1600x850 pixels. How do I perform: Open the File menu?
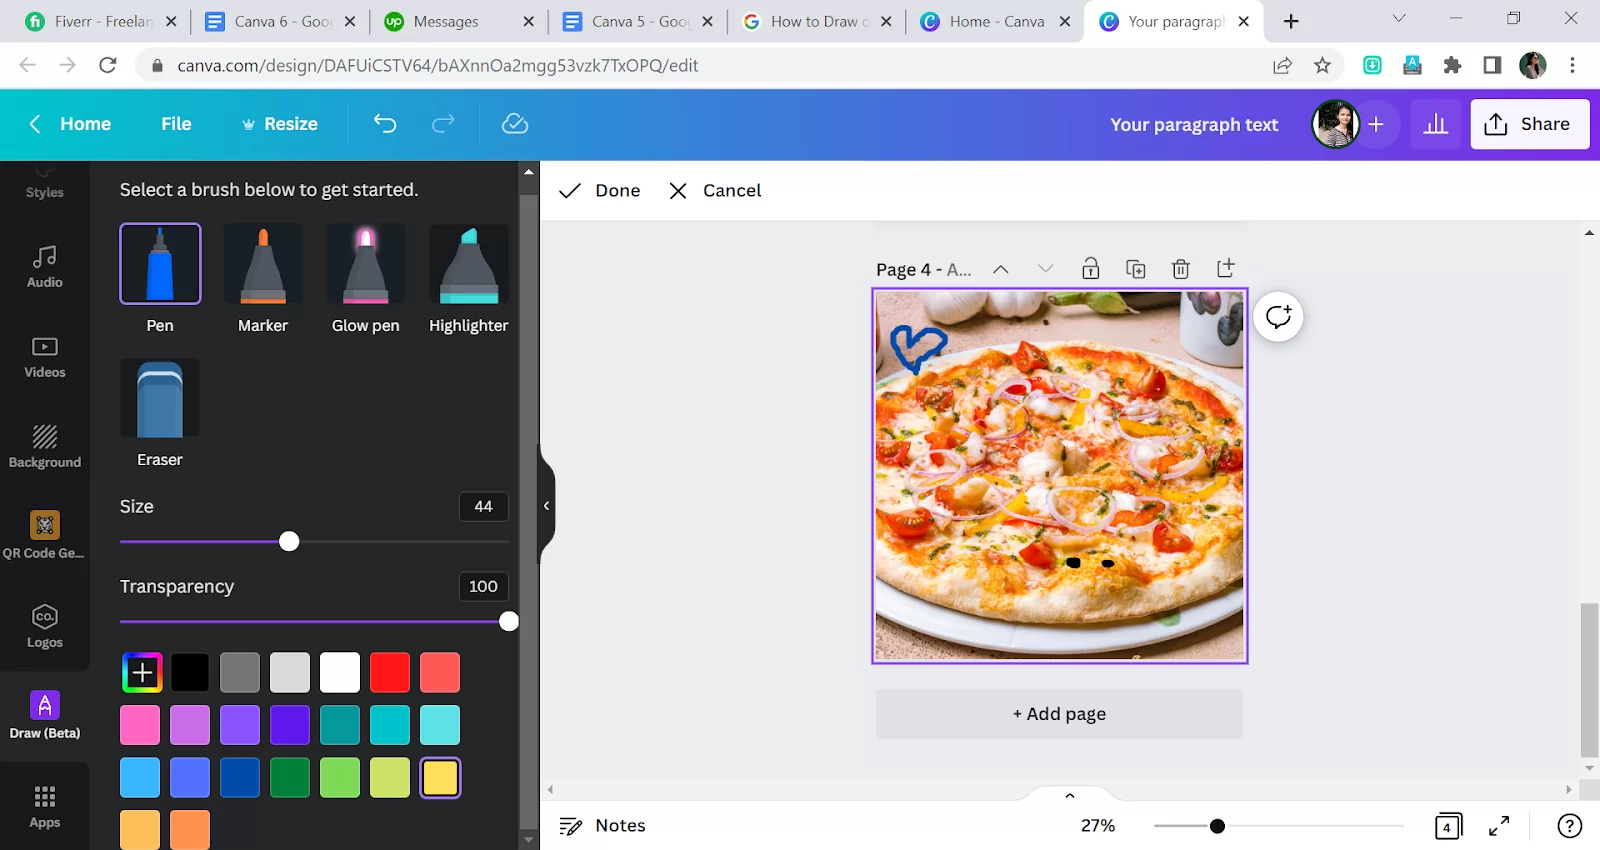[x=176, y=124]
